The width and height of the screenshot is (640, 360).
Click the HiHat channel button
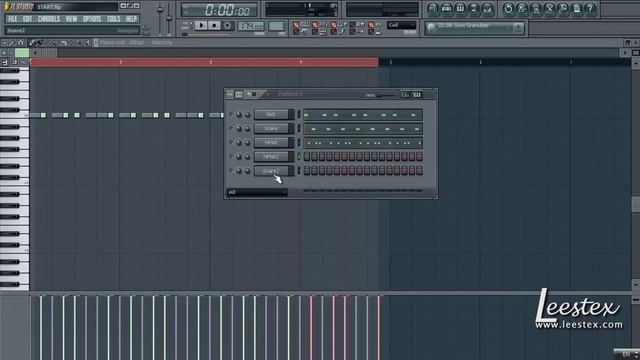(x=271, y=142)
